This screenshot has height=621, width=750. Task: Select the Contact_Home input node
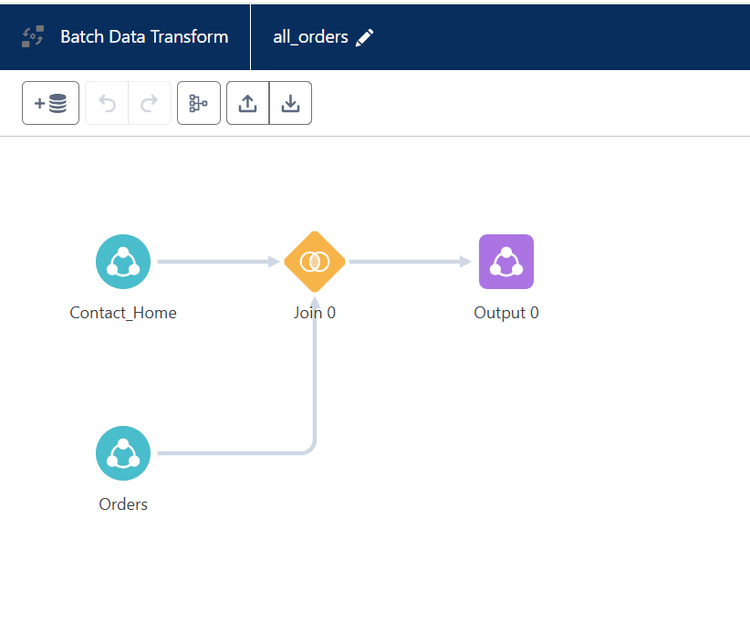[123, 262]
